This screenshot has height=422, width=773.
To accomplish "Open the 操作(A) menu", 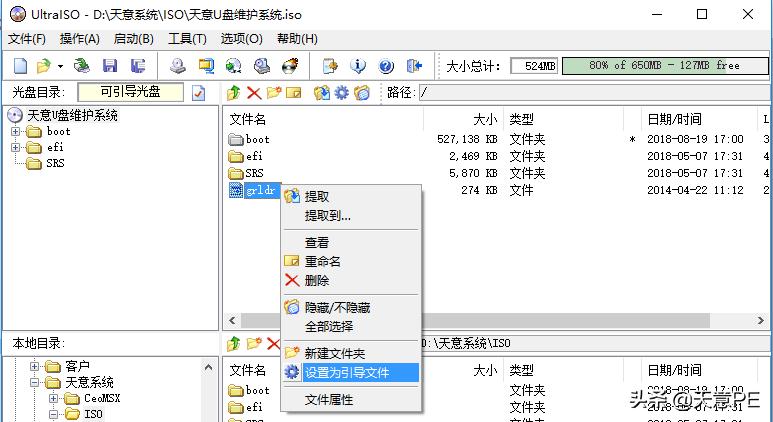I will coord(80,39).
